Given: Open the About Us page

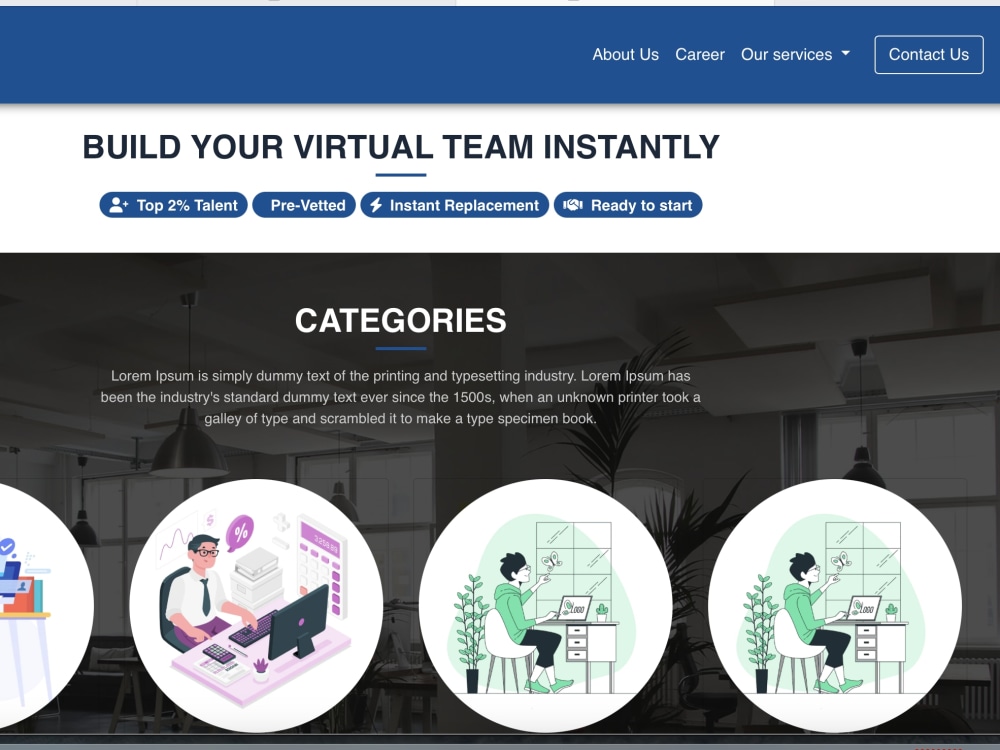Looking at the screenshot, I should pyautogui.click(x=625, y=55).
